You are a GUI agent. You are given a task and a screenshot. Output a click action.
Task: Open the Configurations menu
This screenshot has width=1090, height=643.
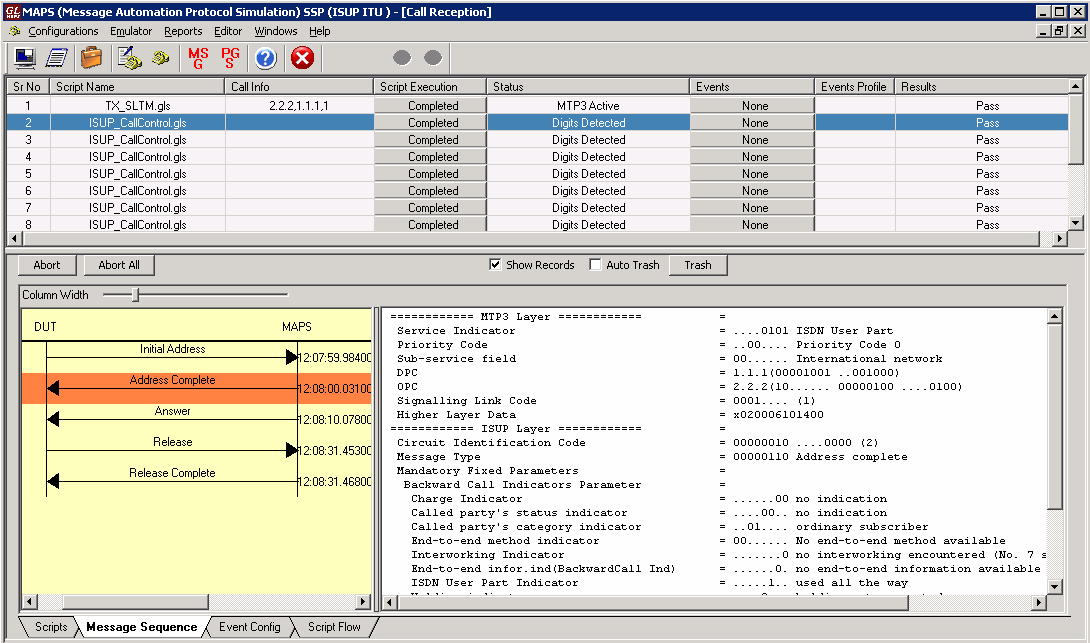click(x=63, y=31)
